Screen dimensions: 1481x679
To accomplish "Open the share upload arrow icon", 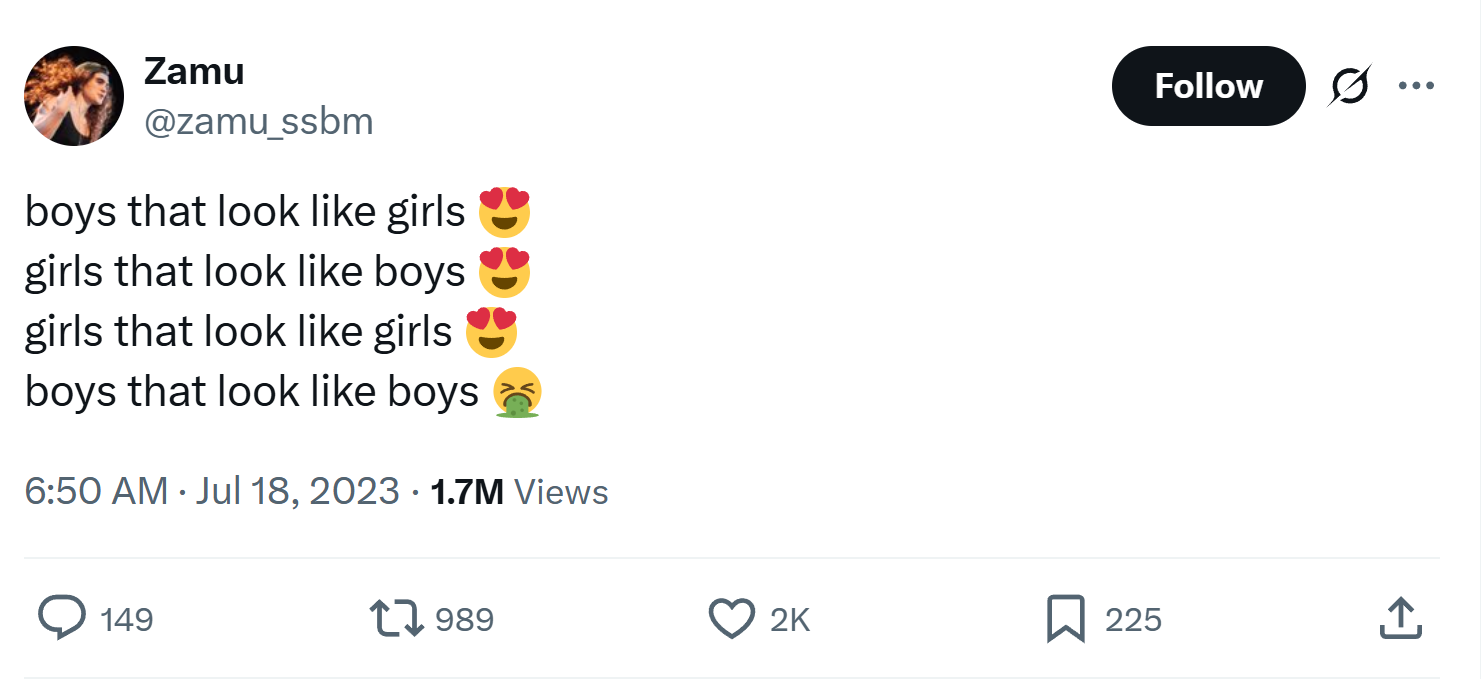I will point(1400,618).
